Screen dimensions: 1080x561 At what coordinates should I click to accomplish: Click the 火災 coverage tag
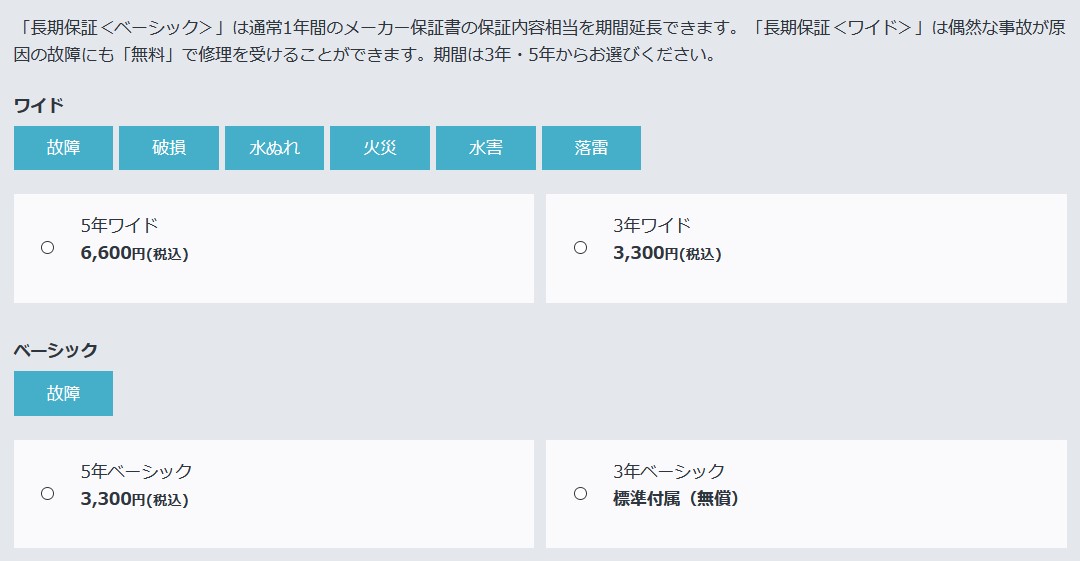(x=380, y=147)
